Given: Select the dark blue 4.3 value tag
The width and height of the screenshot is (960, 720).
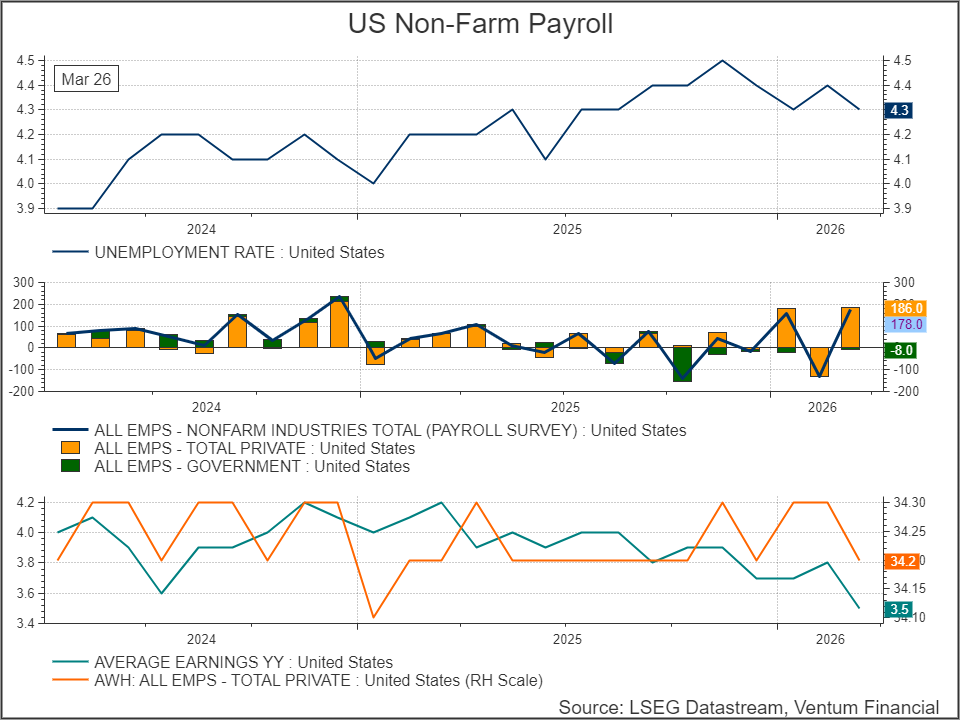Looking at the screenshot, I should click(898, 111).
